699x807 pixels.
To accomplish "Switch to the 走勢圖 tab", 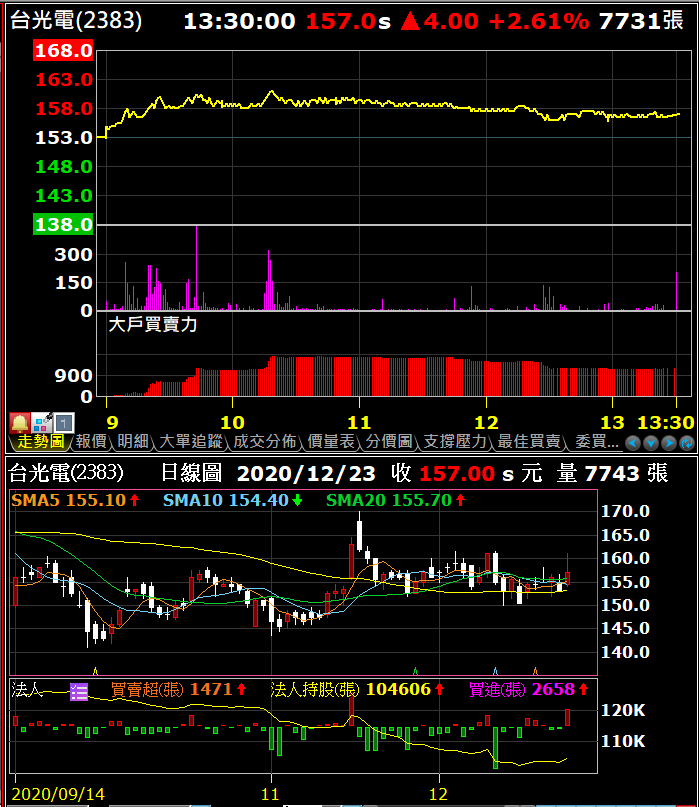I will [40, 441].
